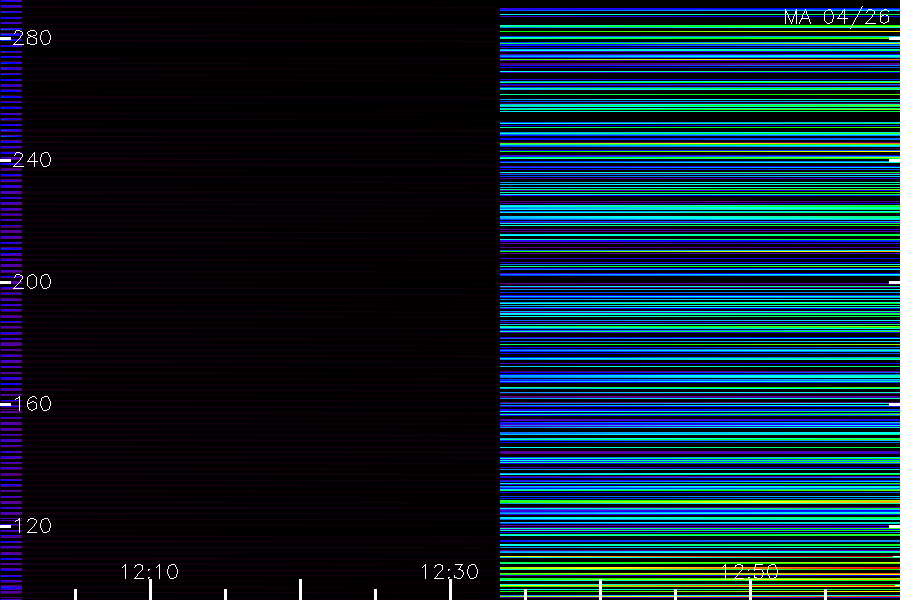Image resolution: width=900 pixels, height=600 pixels.
Task: Select the 12:30 time label
Action: coord(449,572)
